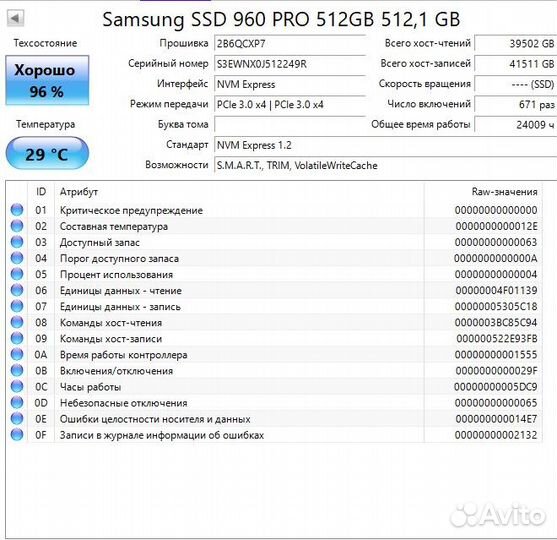Click the status icon for attribute 08
Screen dimensions: 557x540
(17, 322)
